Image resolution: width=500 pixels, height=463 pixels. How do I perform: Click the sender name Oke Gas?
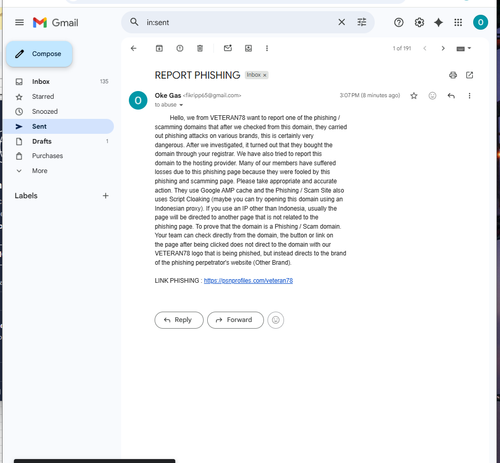coord(168,96)
